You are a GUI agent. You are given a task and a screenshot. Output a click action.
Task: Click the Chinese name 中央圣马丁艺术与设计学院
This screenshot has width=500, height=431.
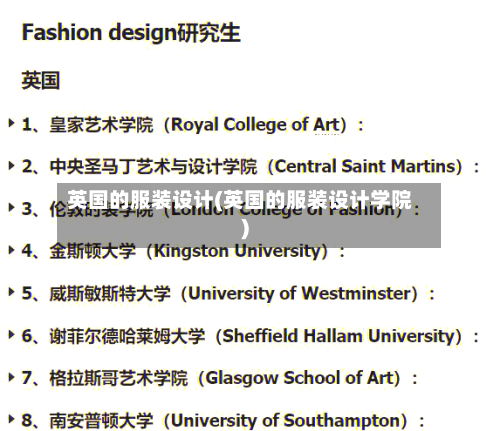coord(153,167)
